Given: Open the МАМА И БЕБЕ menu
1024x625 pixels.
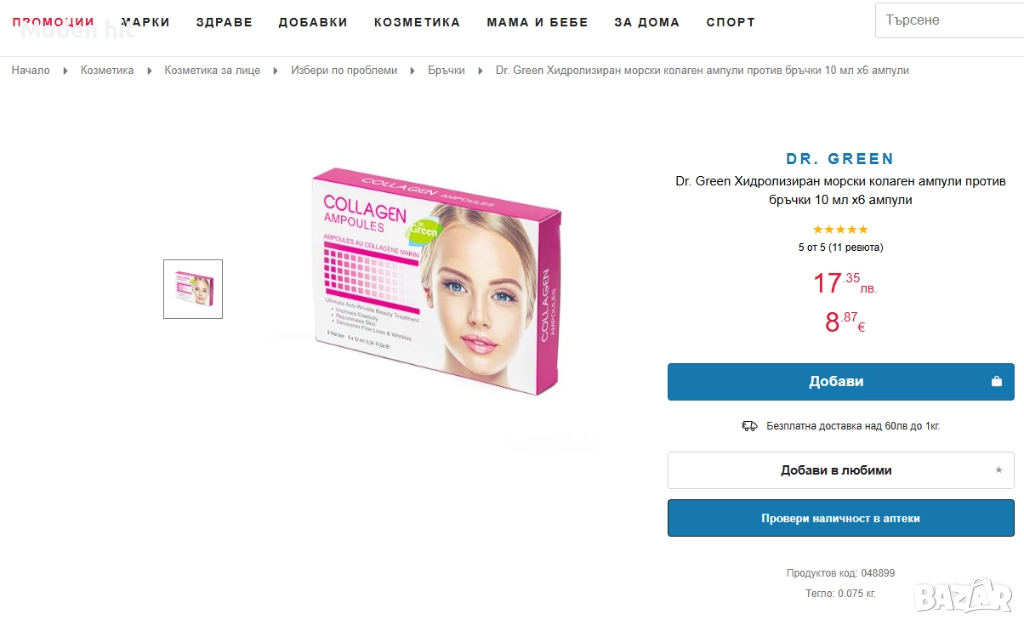Looking at the screenshot, I should coord(537,22).
